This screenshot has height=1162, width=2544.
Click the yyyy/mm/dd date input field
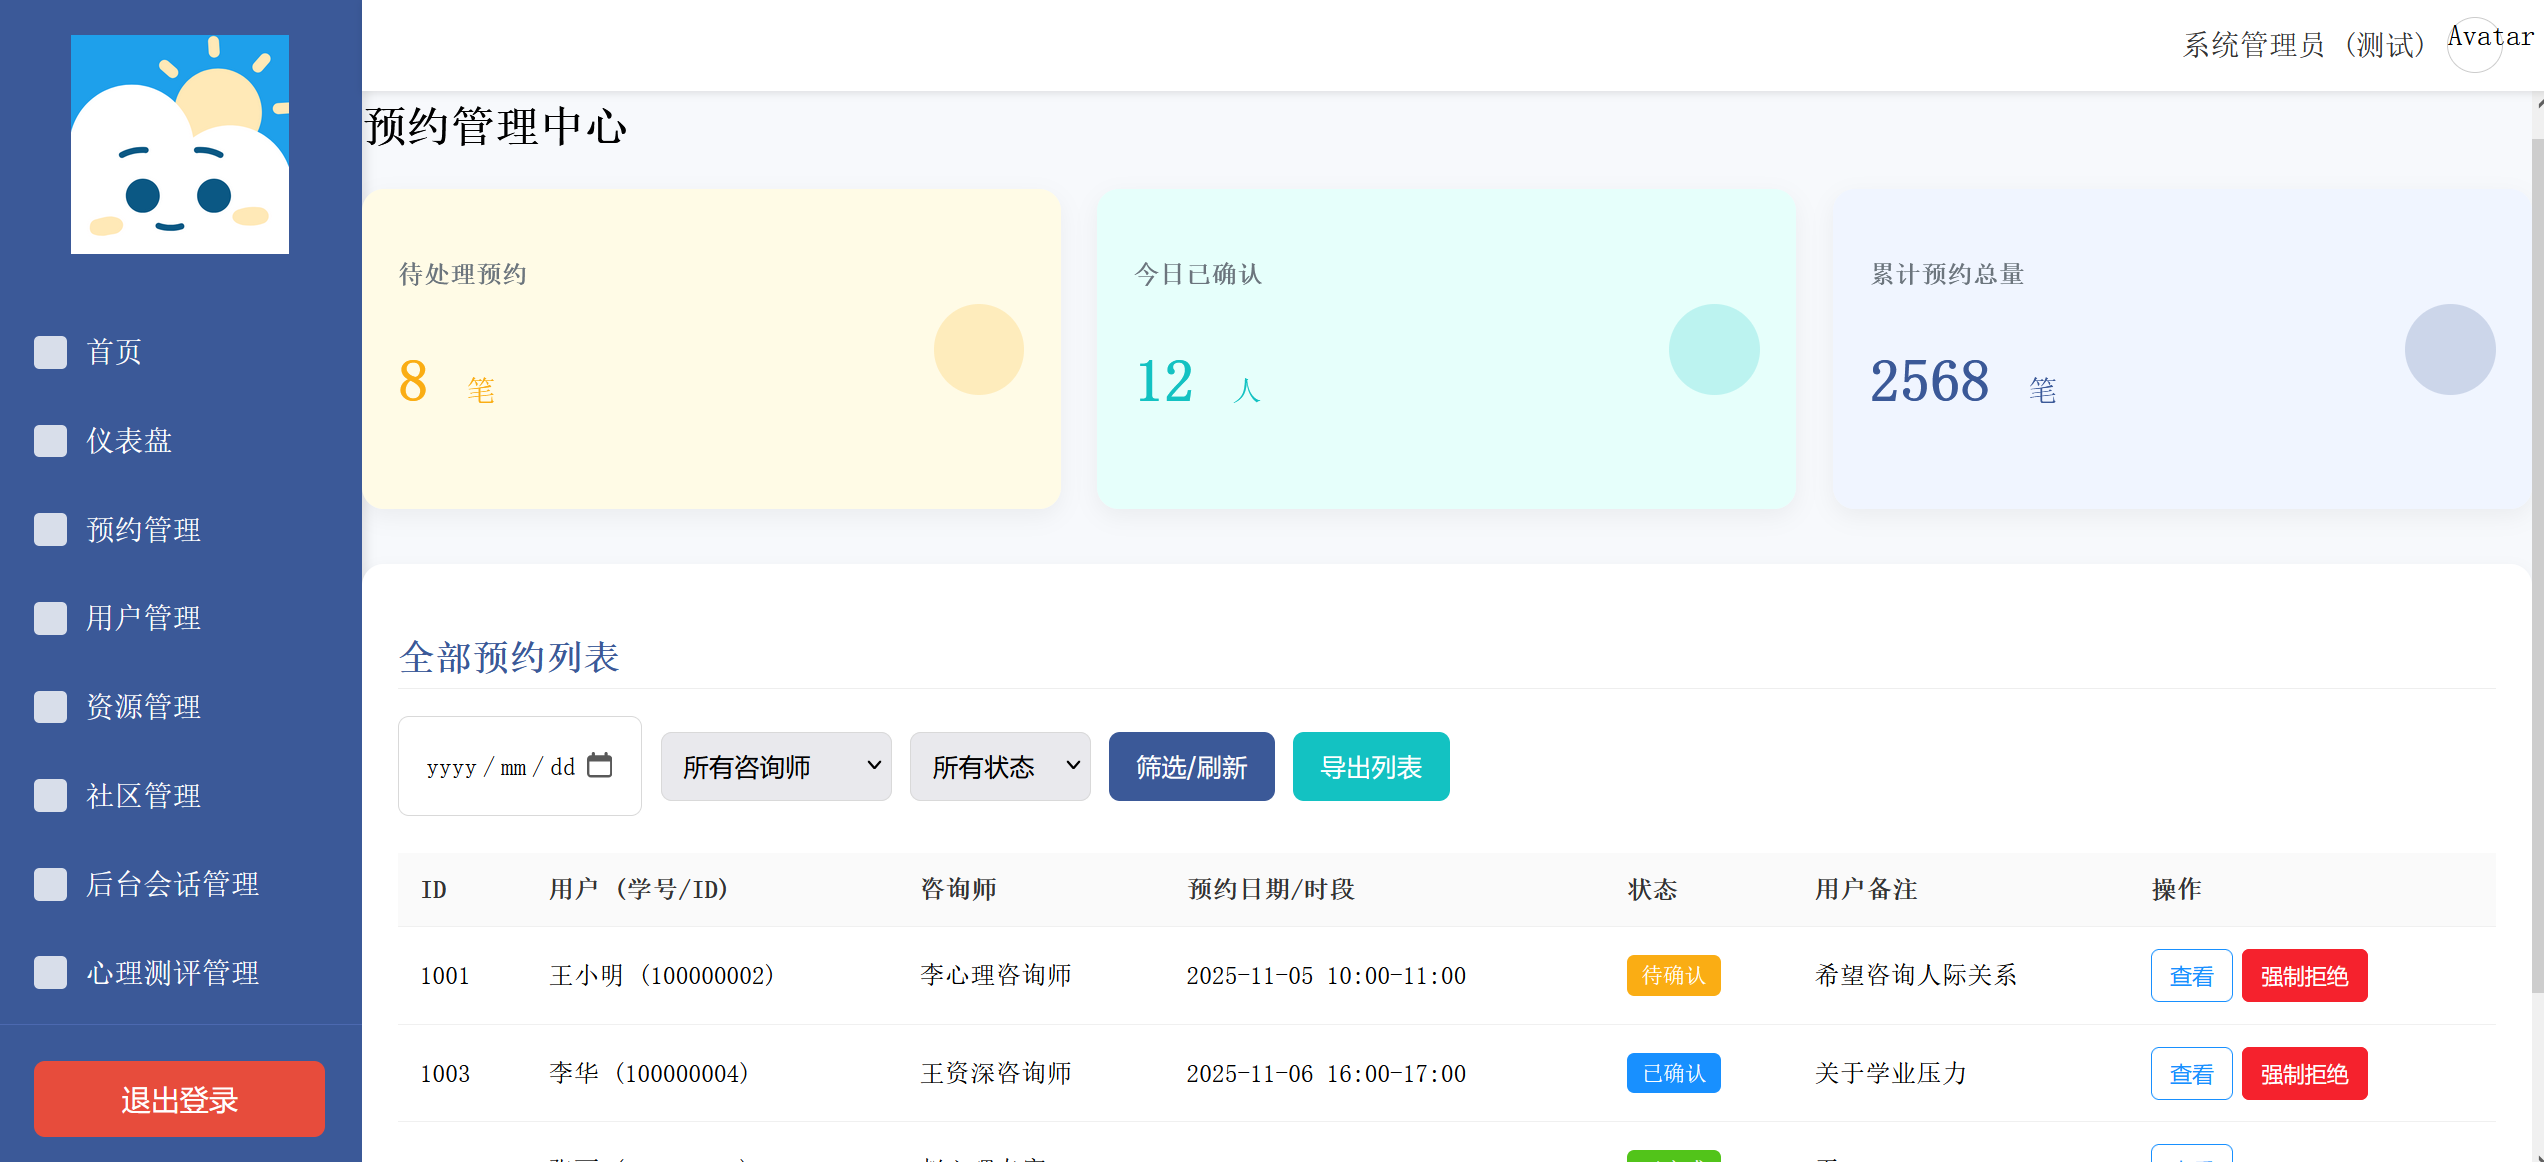500,767
